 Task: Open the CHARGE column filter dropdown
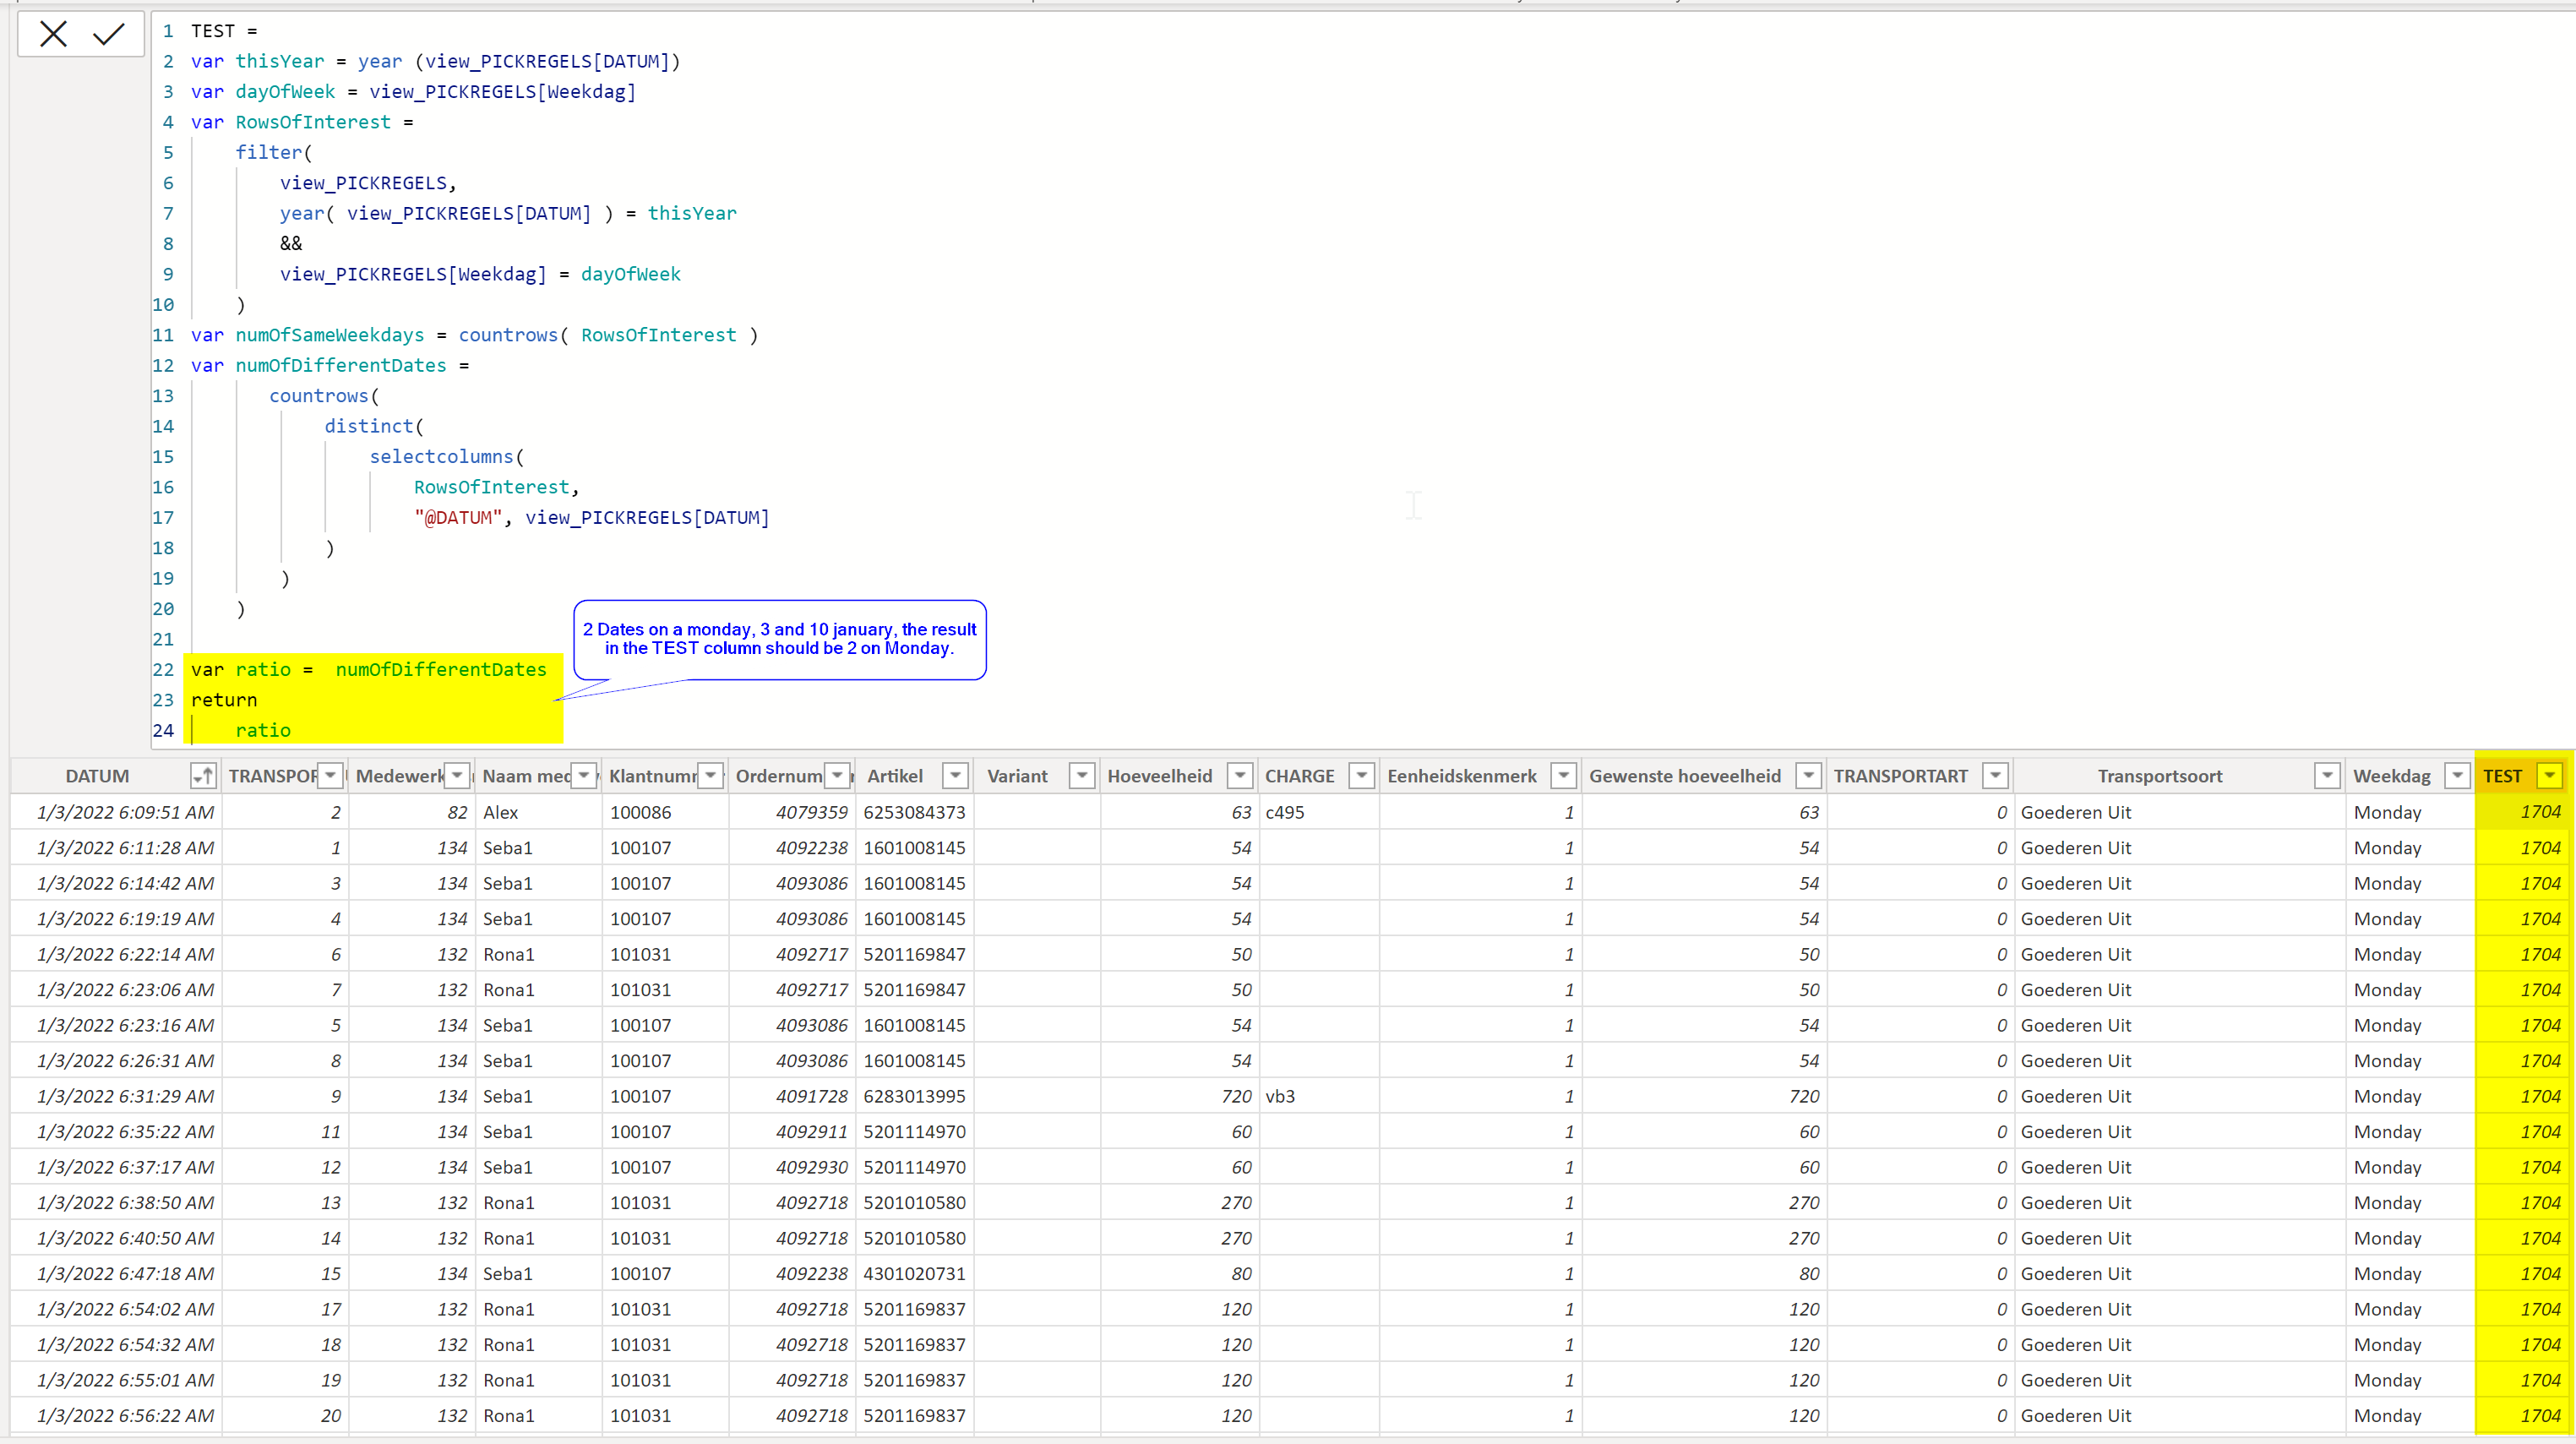pos(1362,776)
